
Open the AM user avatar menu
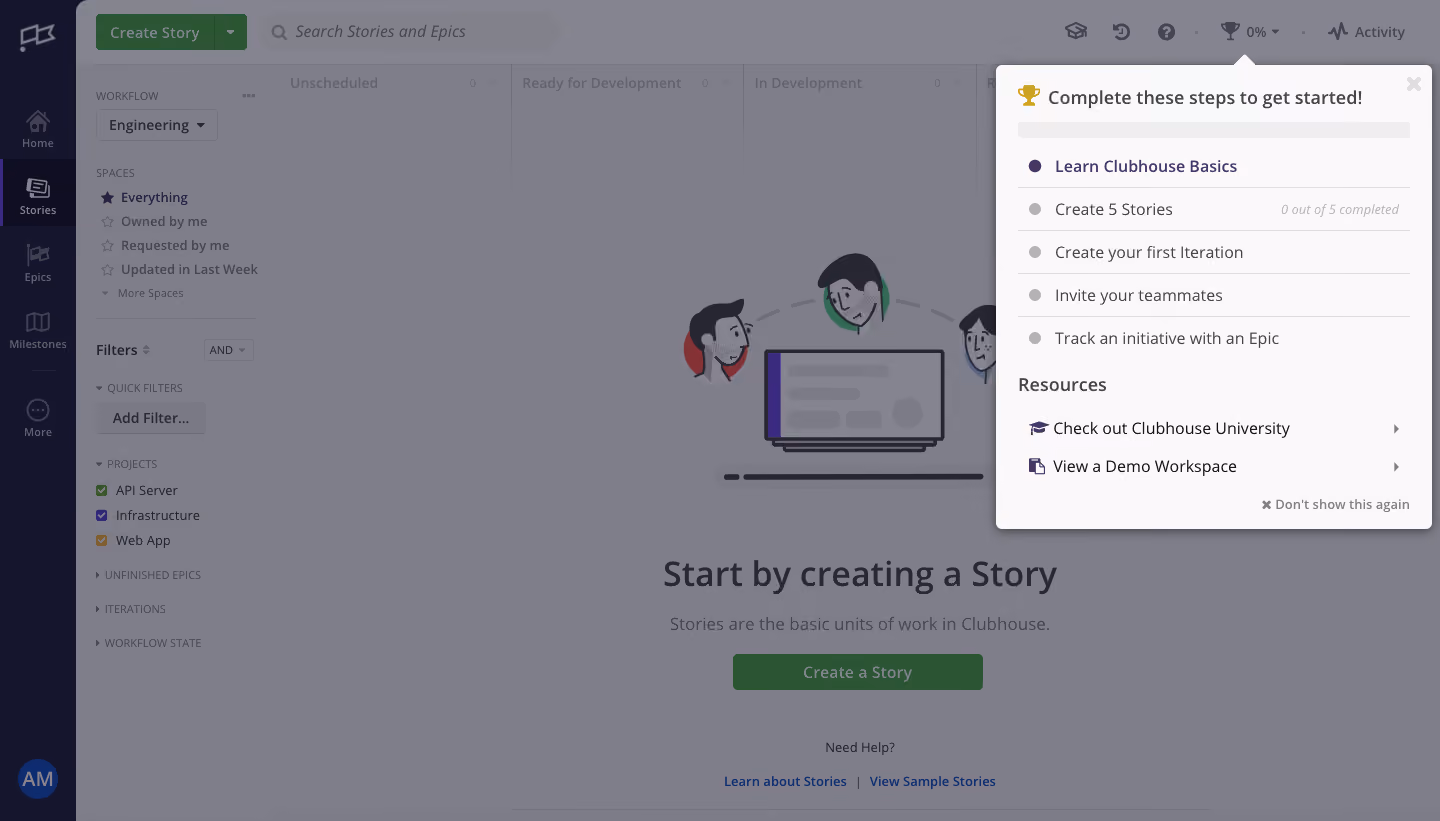[38, 779]
